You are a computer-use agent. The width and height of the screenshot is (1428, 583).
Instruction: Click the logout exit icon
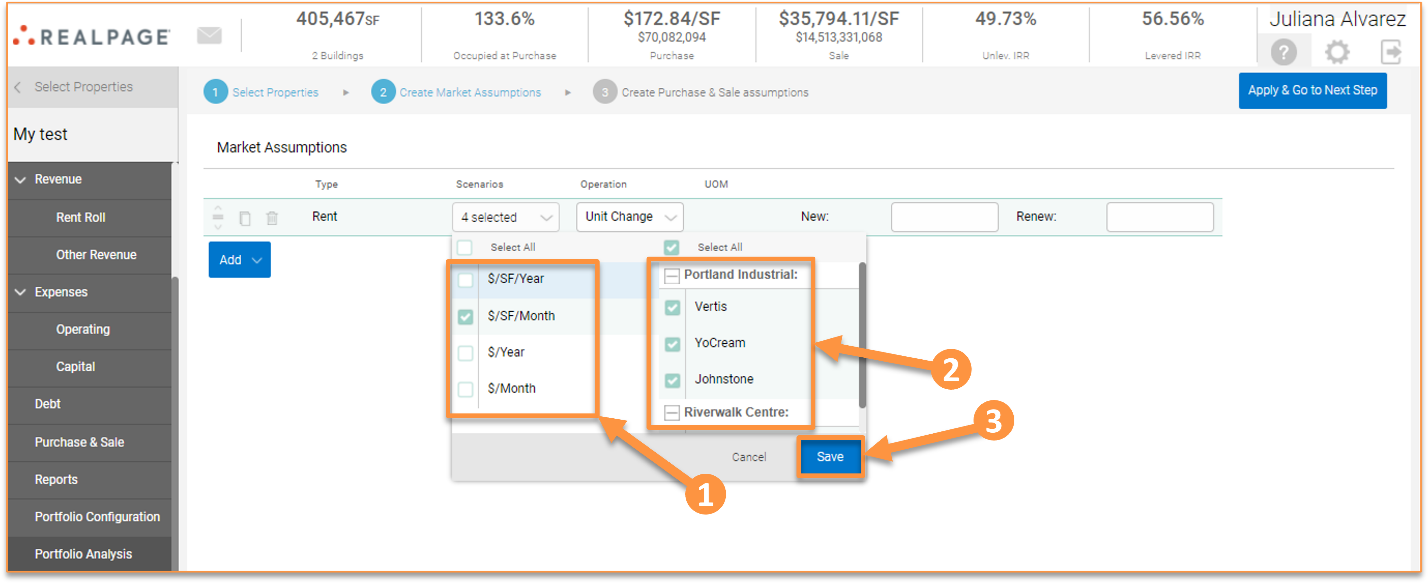(1391, 52)
